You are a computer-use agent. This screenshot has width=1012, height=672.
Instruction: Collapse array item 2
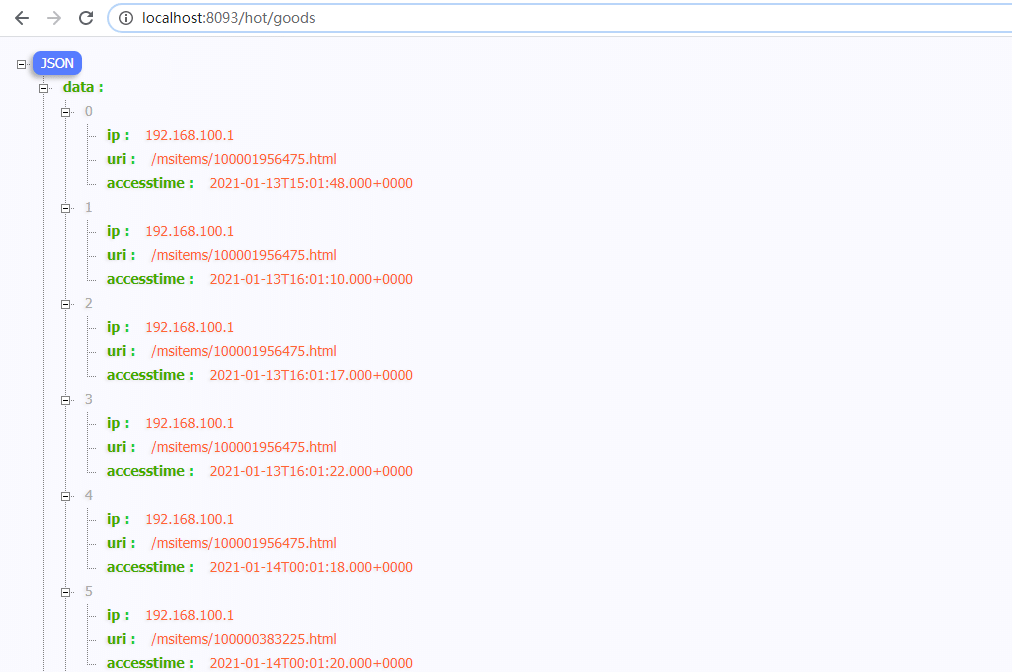tap(66, 304)
